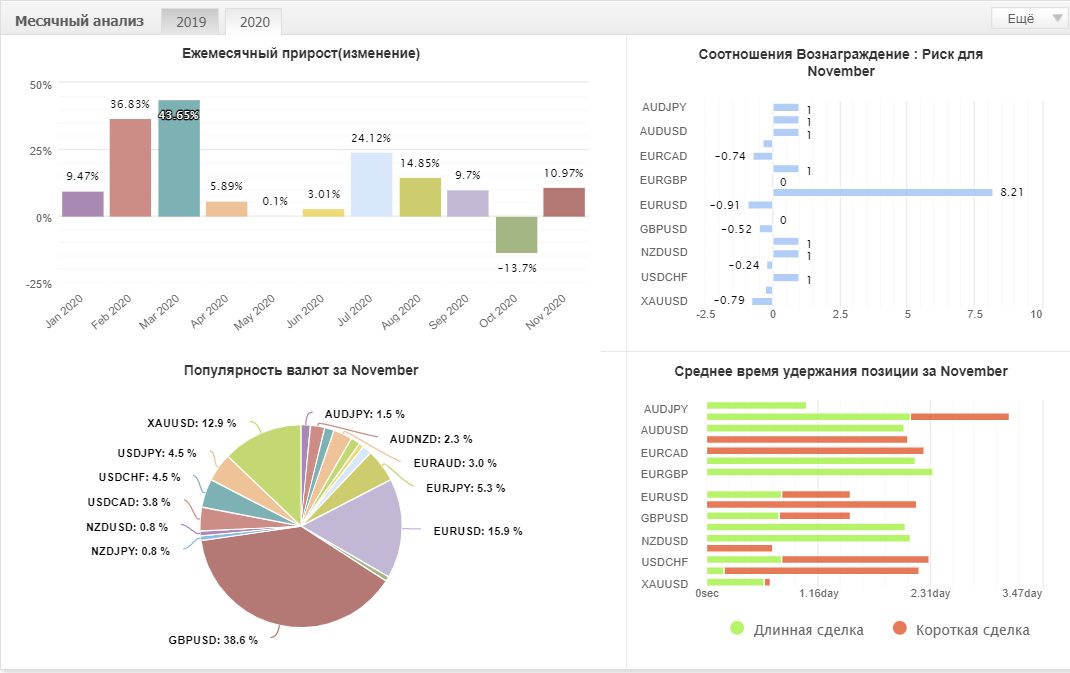
Task: Click the Aug 2020 bar showing 14.85%
Action: (420, 197)
